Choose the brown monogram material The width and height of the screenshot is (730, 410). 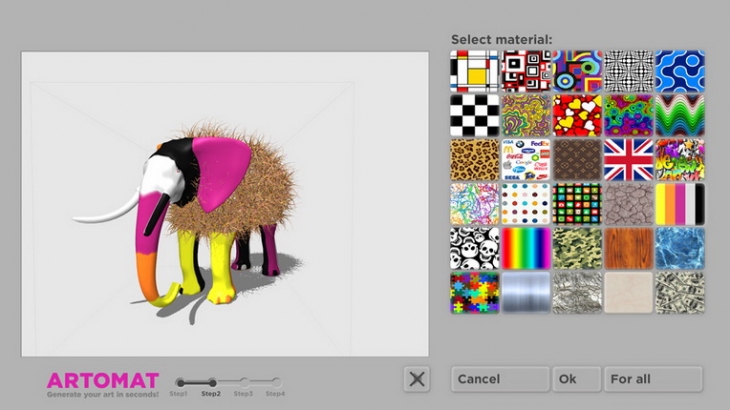click(x=577, y=160)
